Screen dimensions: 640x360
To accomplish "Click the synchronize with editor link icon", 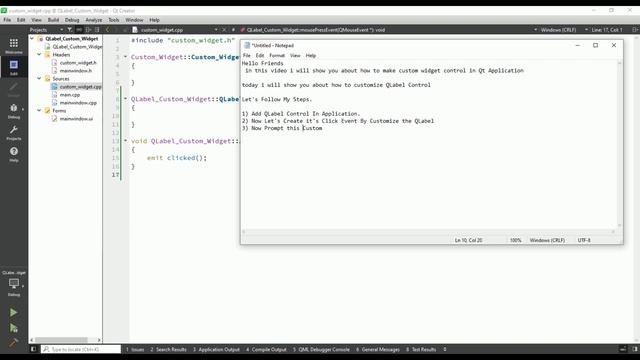I will pyautogui.click(x=79, y=30).
